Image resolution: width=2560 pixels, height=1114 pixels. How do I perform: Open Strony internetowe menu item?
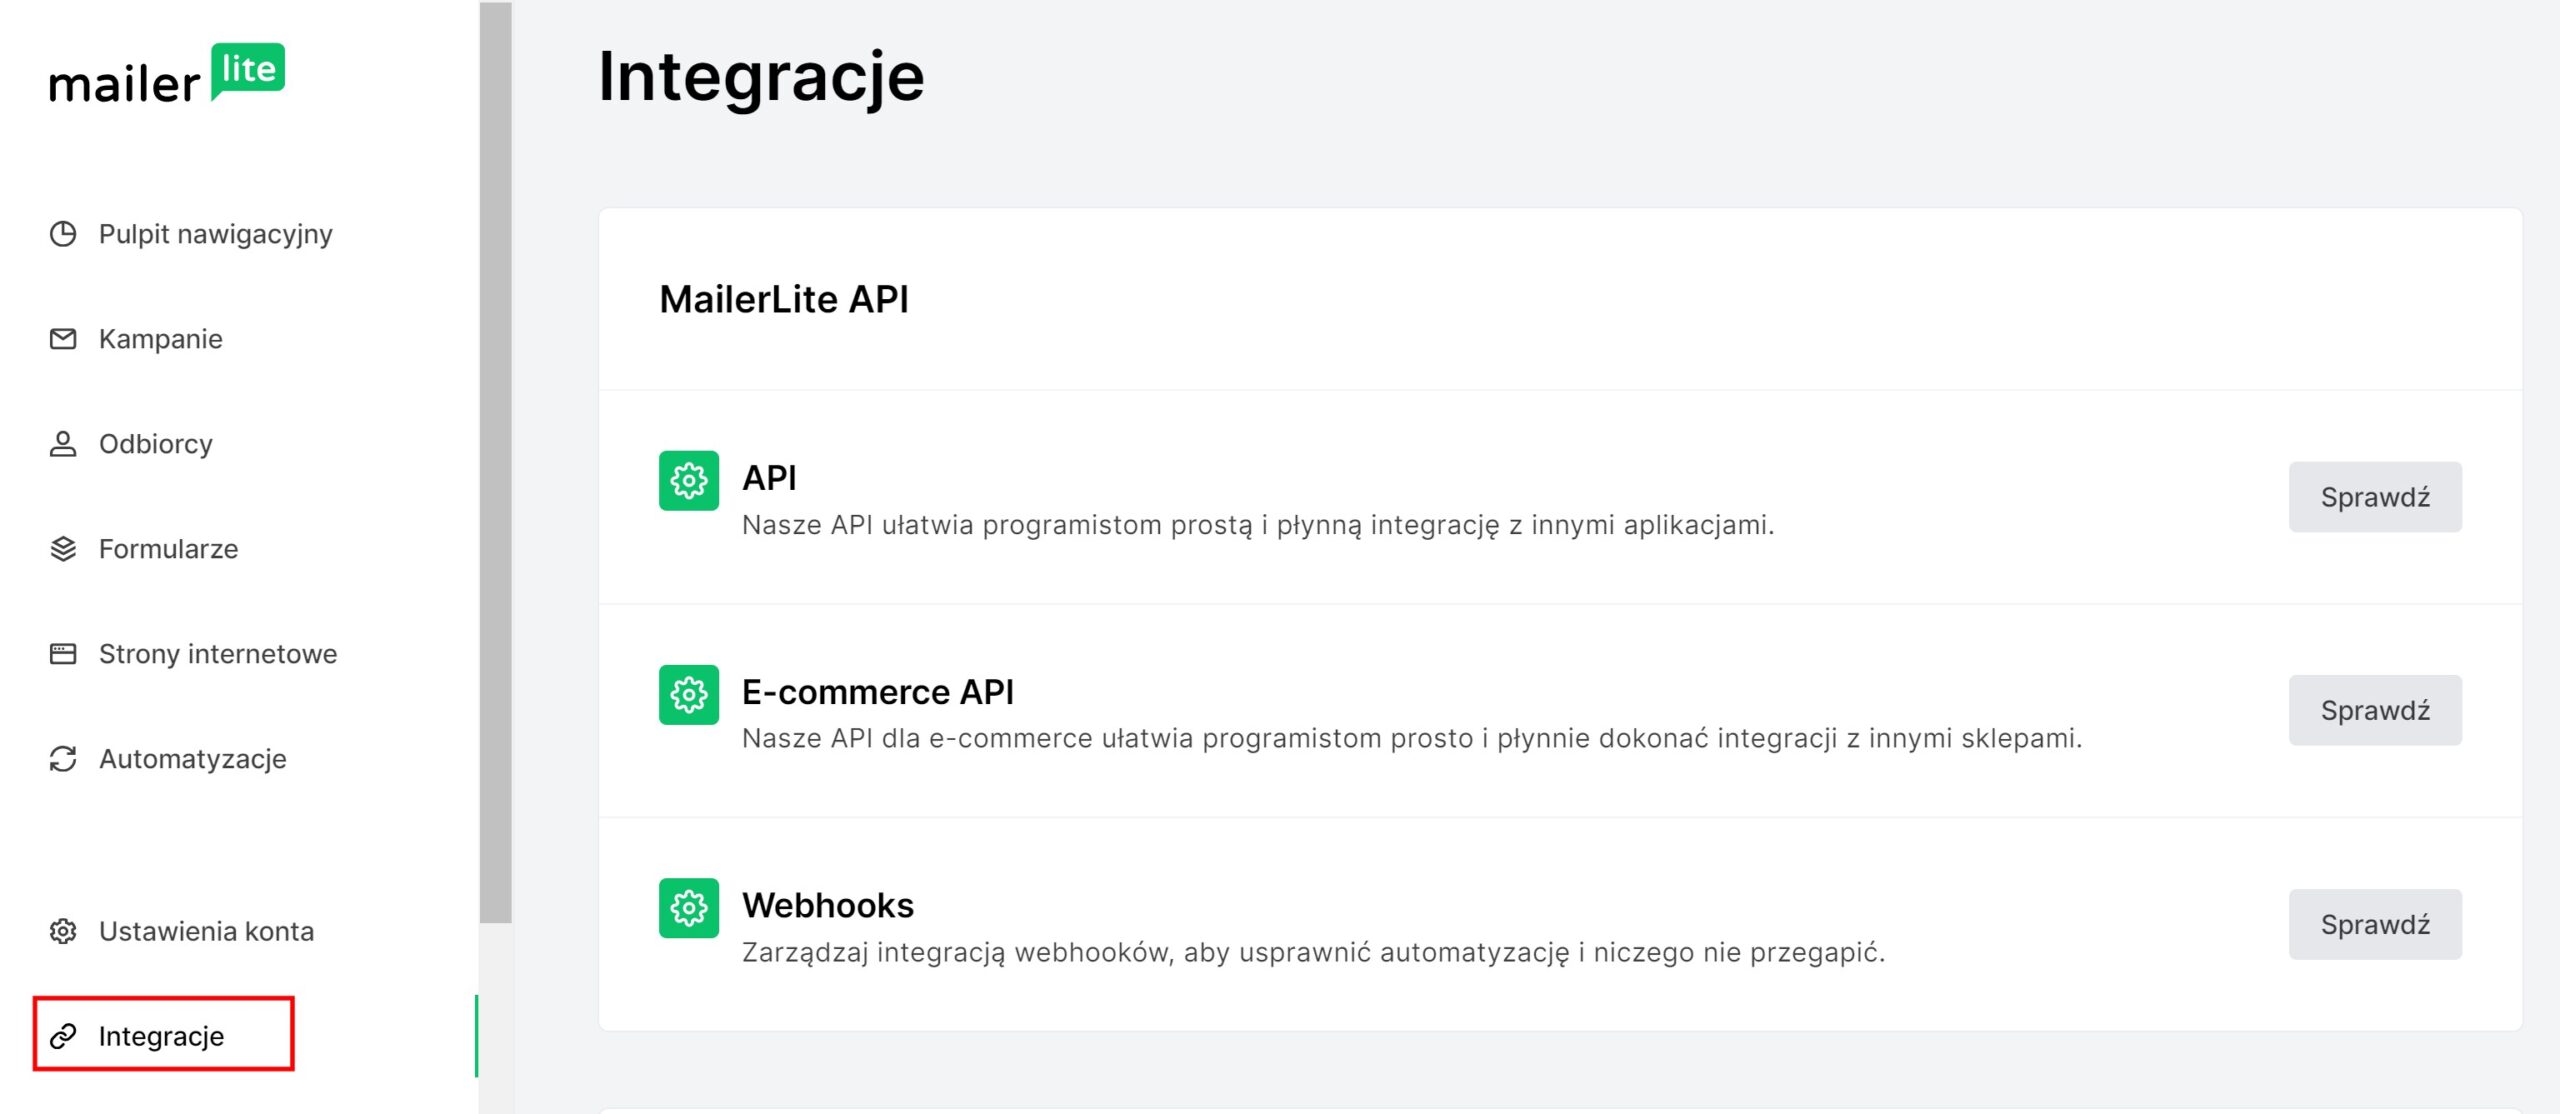pyautogui.click(x=218, y=654)
